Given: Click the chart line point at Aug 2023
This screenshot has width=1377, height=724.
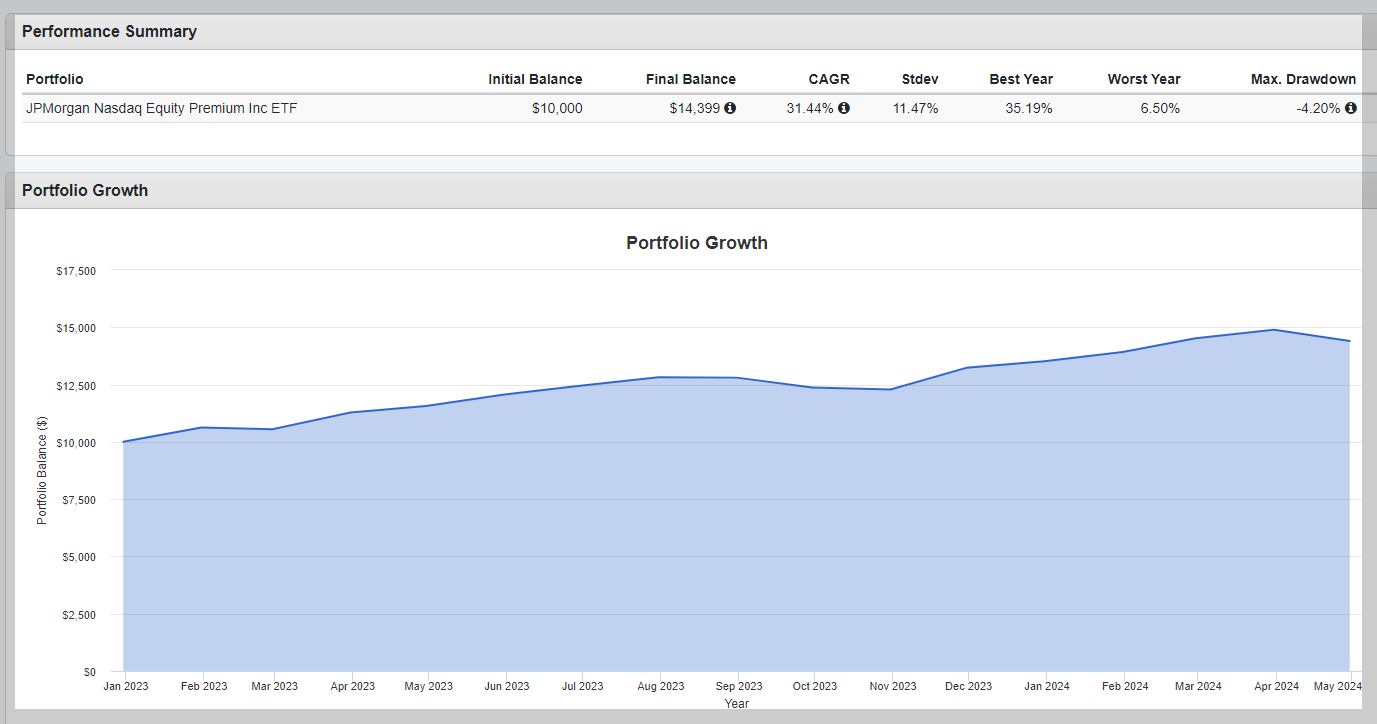Looking at the screenshot, I should tap(660, 377).
